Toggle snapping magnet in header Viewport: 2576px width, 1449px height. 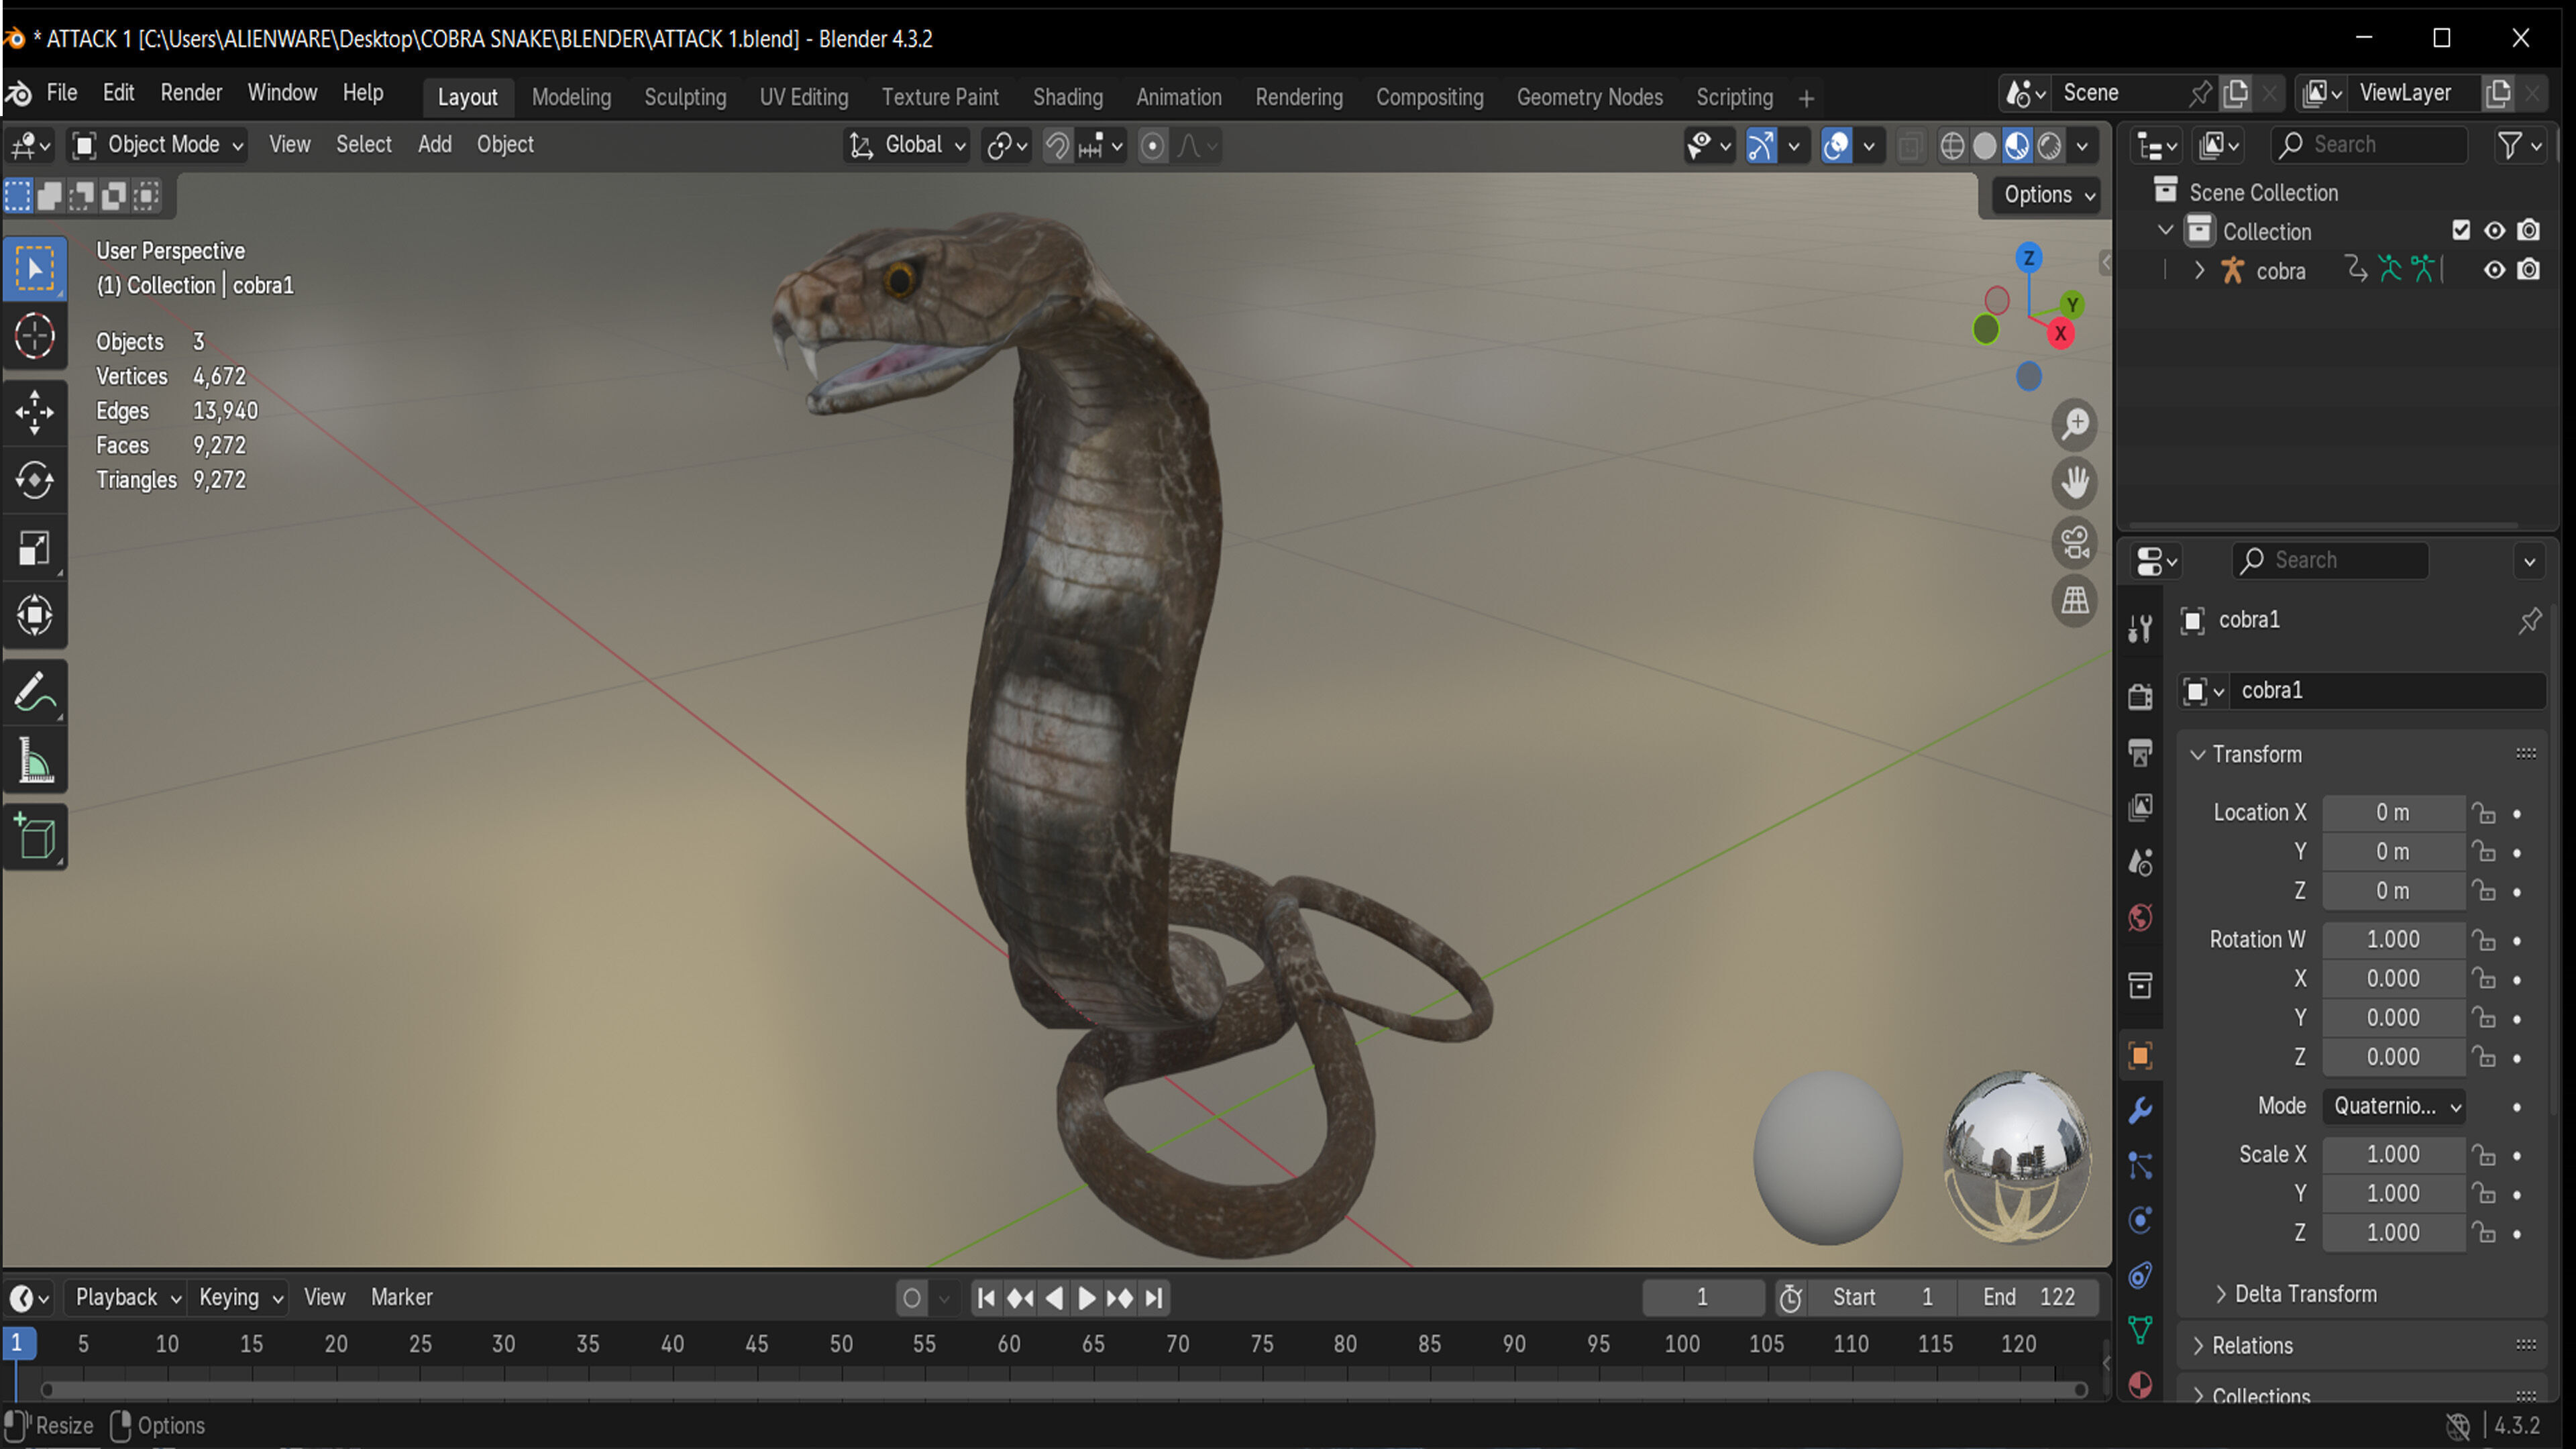(x=1056, y=146)
